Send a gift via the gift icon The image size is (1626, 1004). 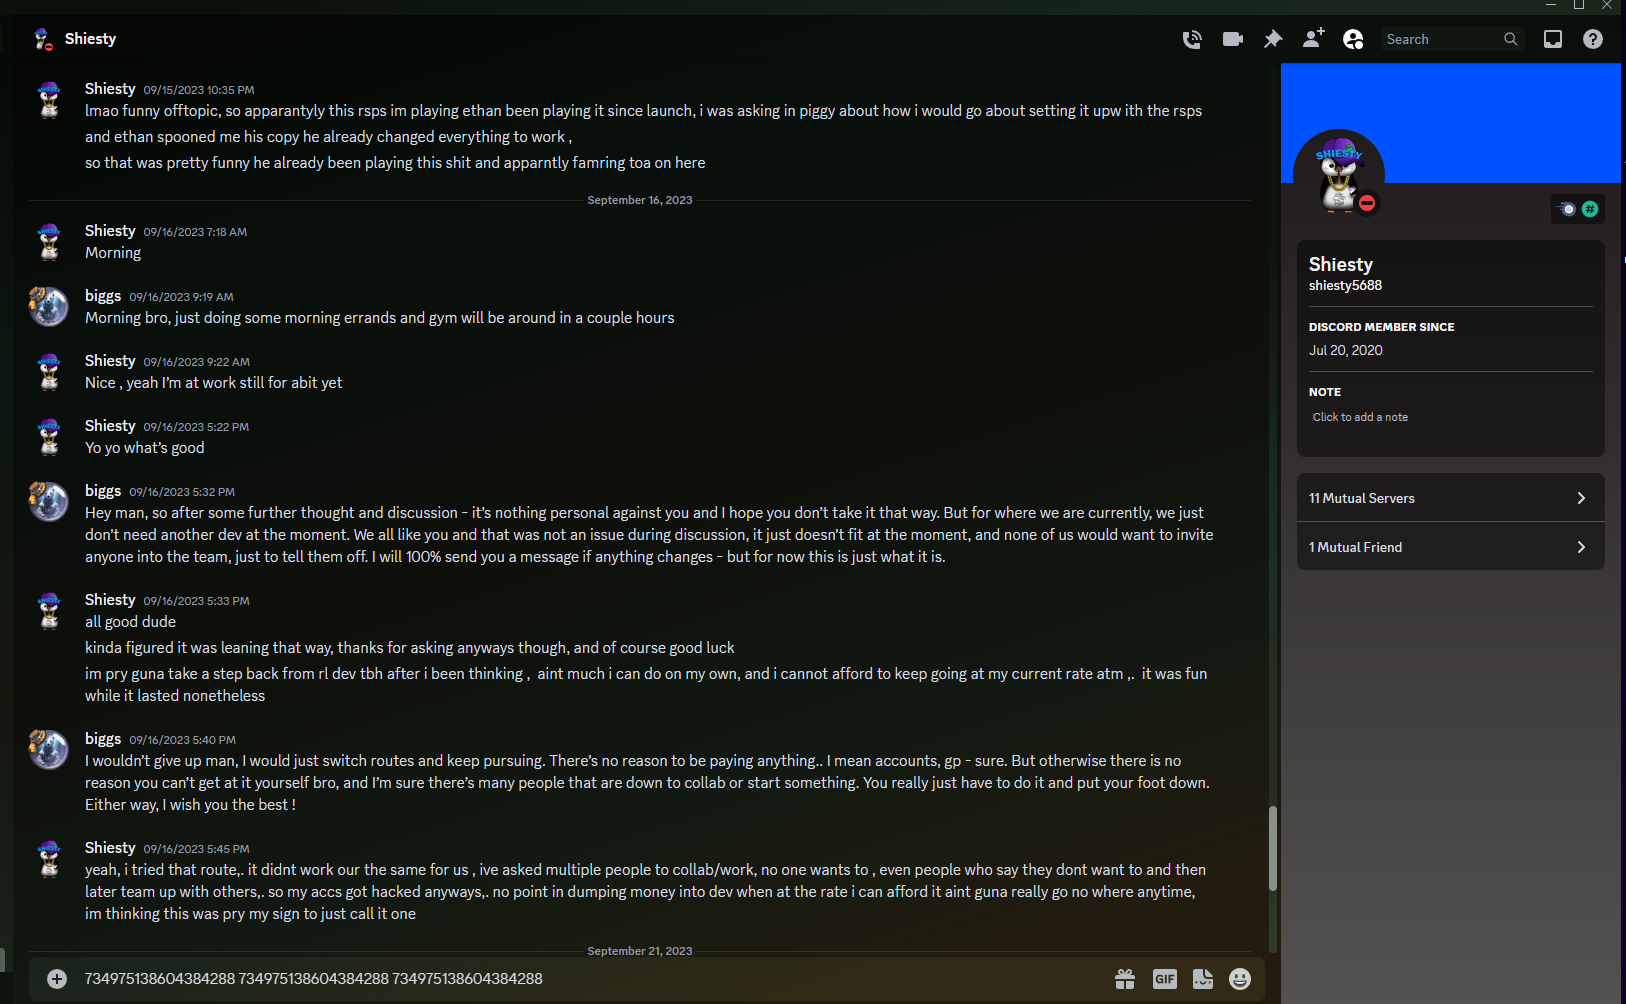click(1125, 979)
